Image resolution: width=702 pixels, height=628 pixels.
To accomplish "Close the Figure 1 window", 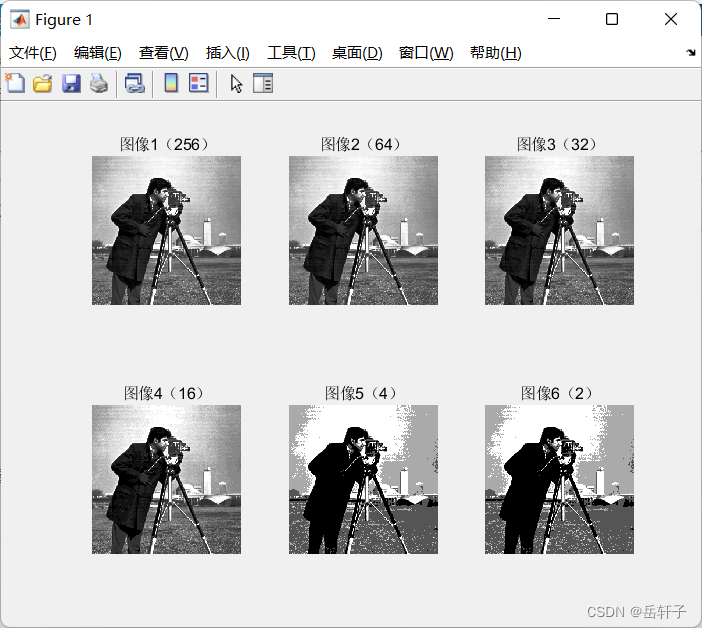I will point(671,19).
